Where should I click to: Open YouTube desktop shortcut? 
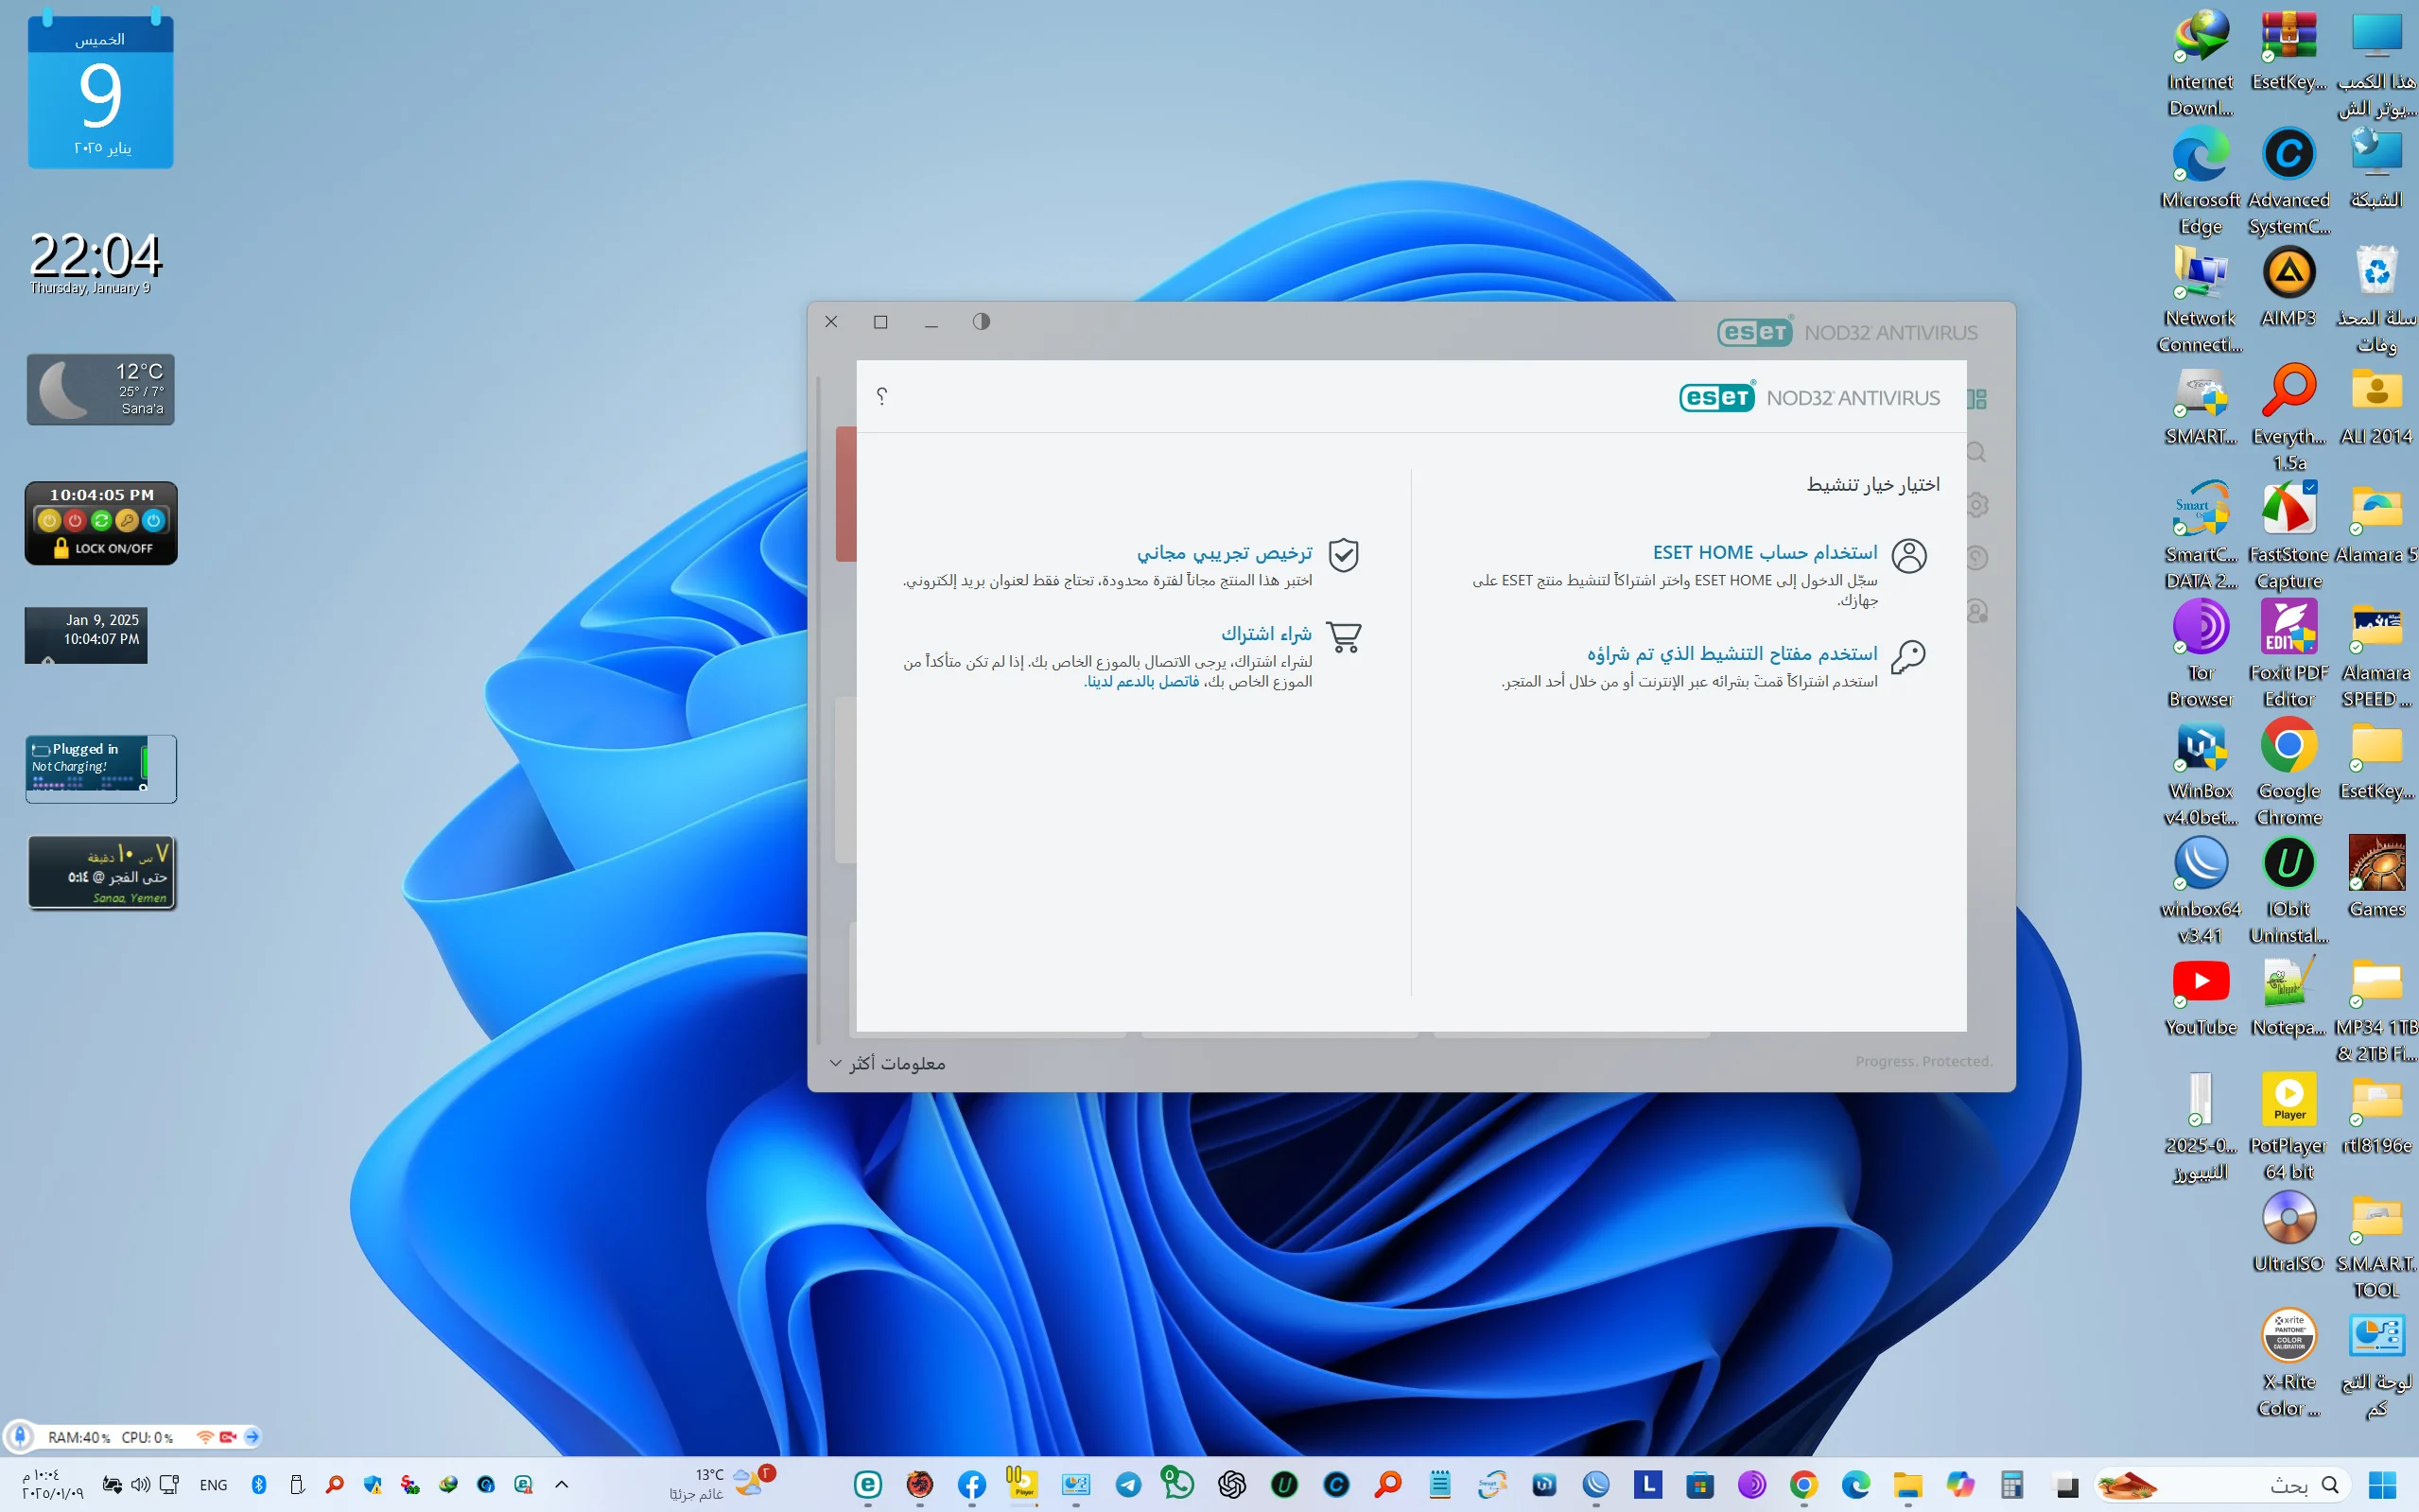coord(2200,997)
